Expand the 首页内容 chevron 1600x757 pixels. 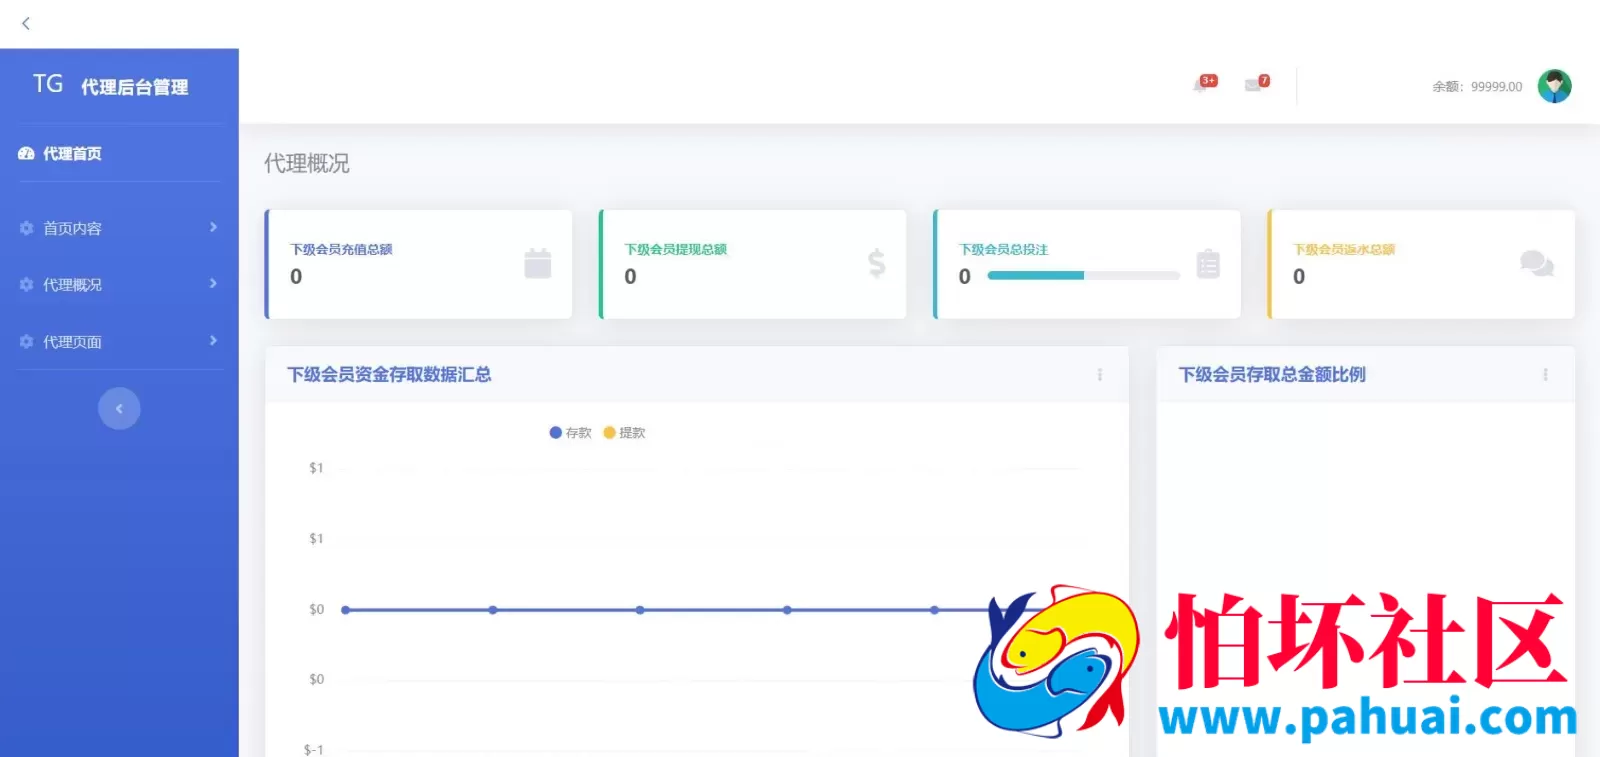pos(213,227)
